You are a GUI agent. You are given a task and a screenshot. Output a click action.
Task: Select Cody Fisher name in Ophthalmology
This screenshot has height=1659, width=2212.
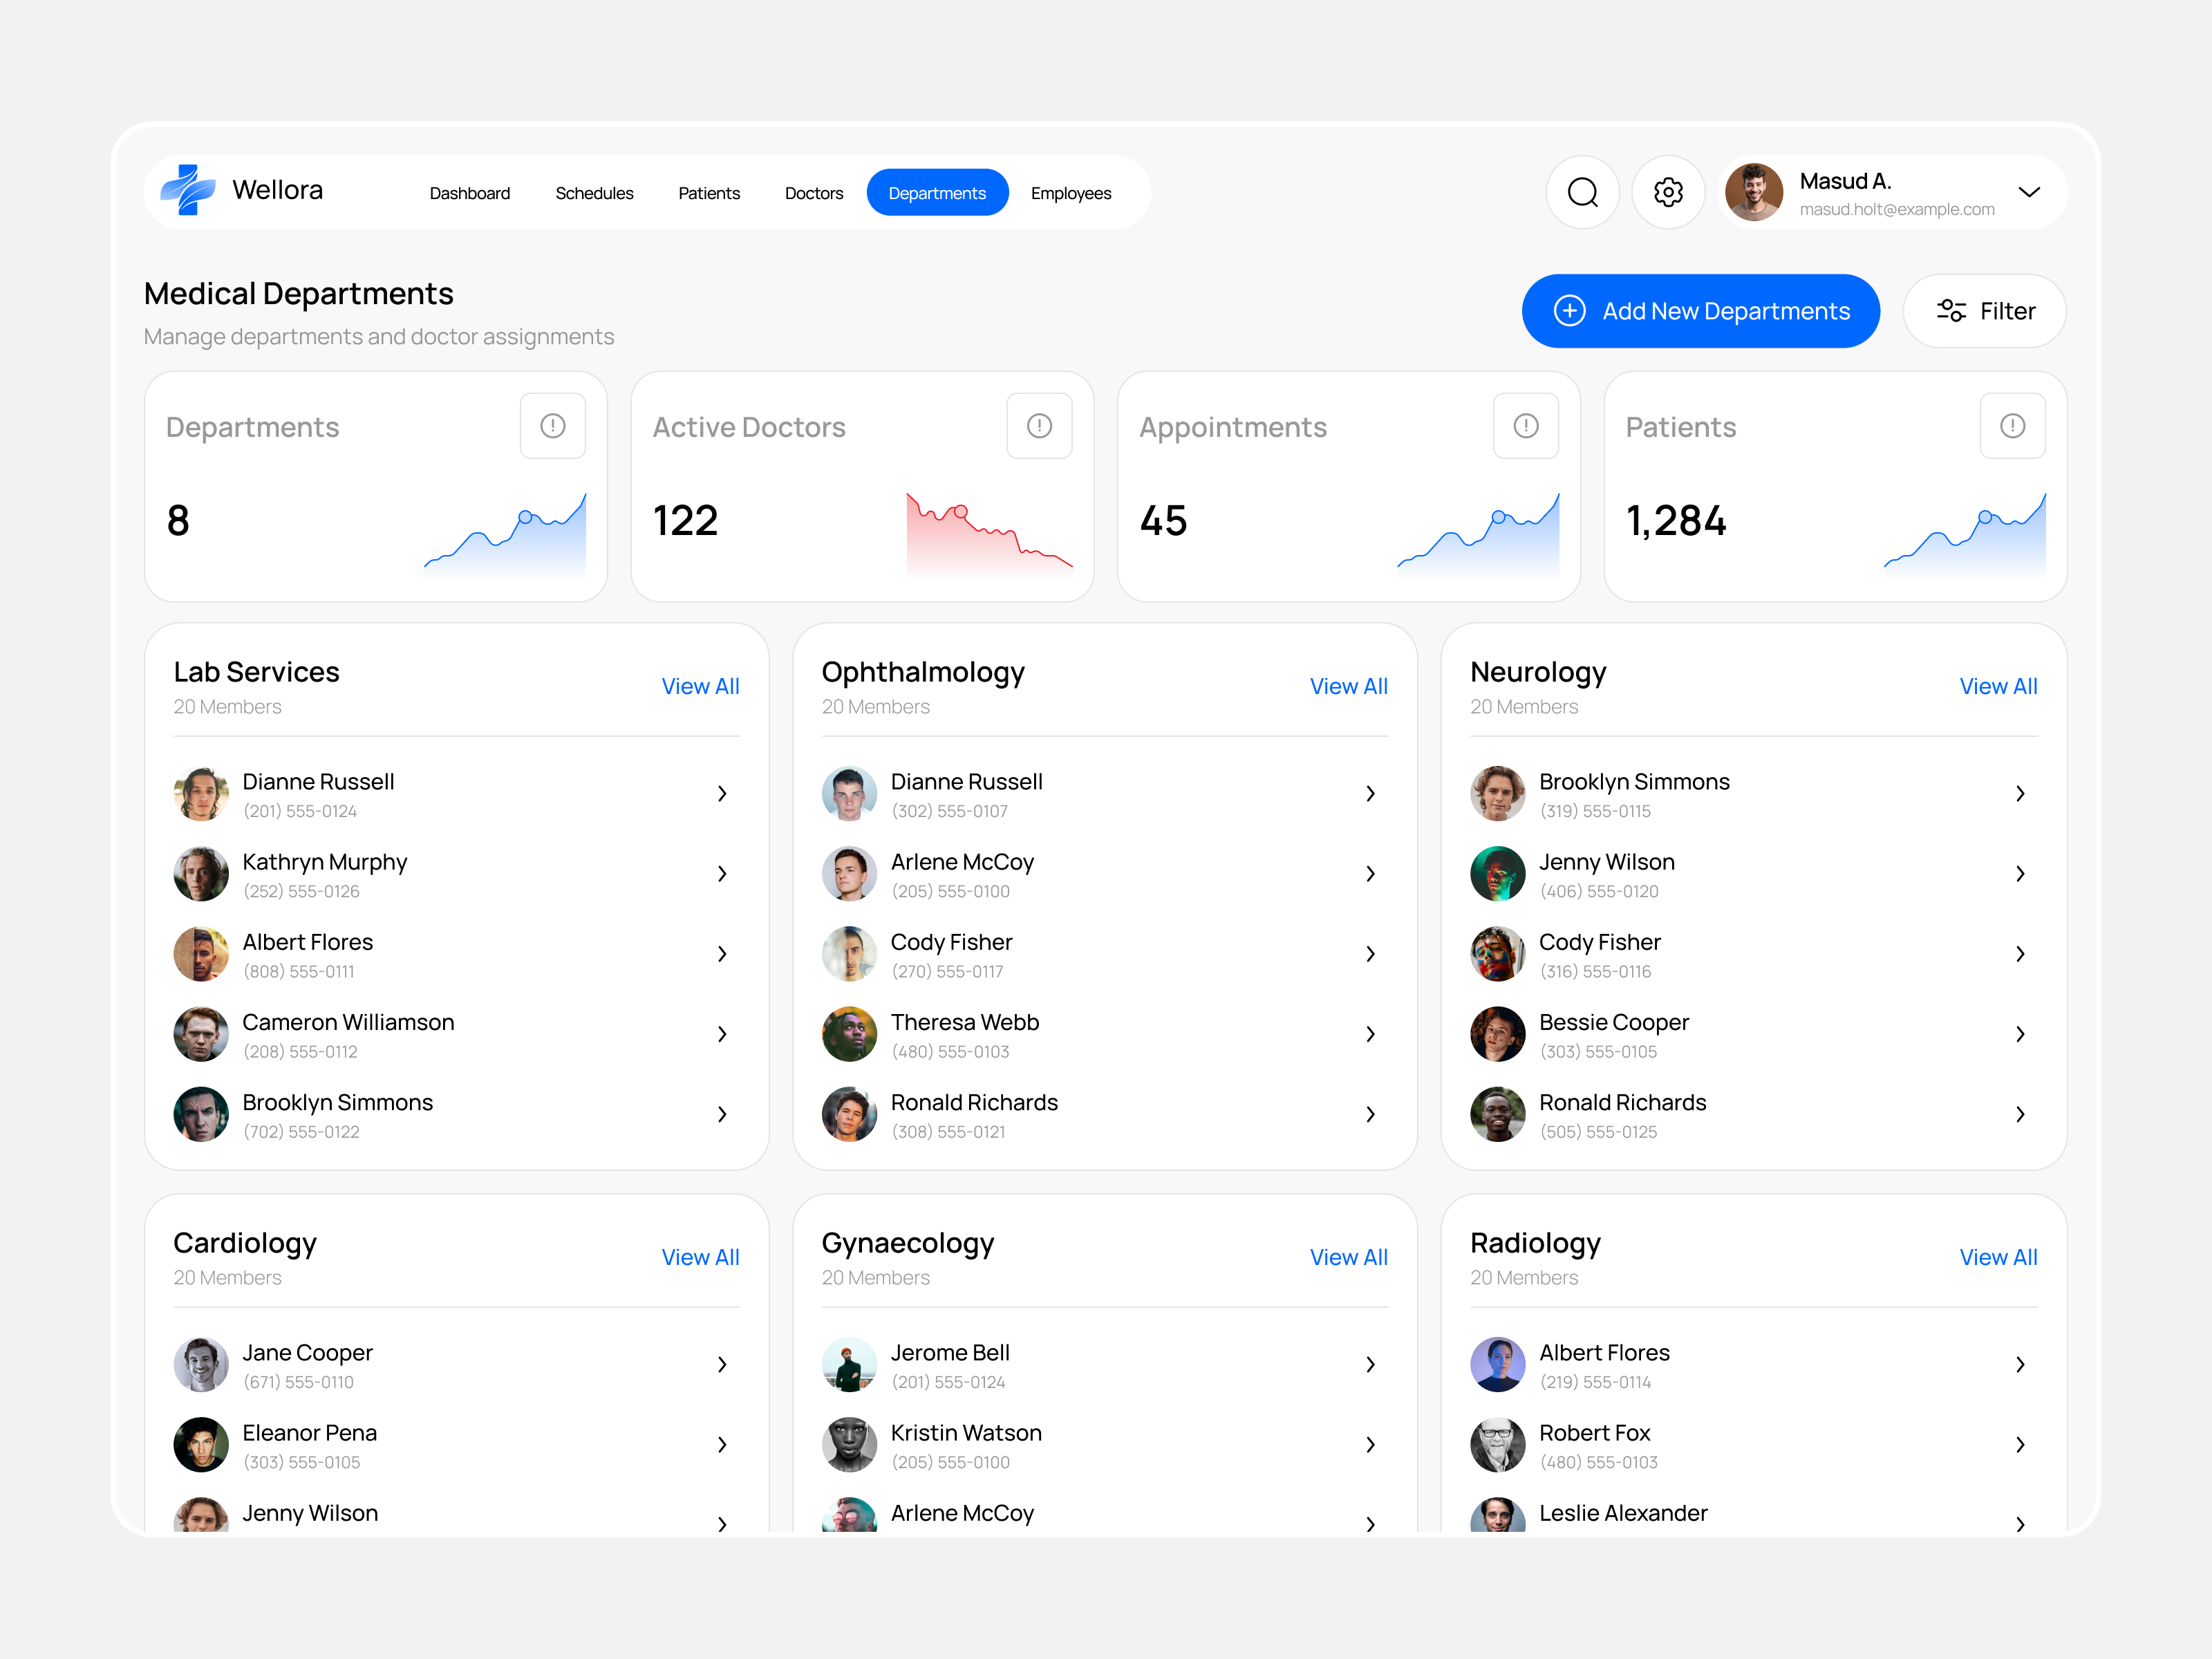click(x=951, y=942)
